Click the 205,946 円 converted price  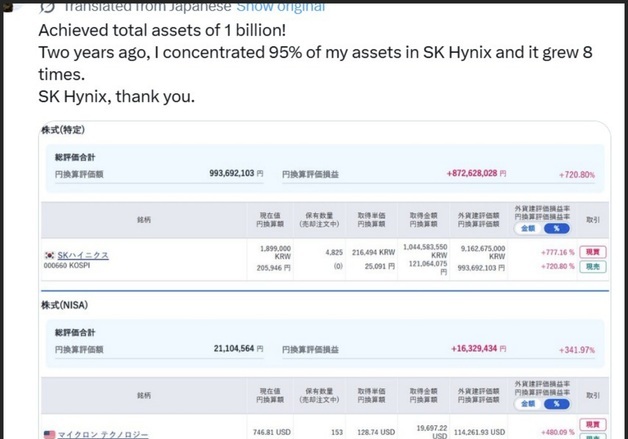coord(274,268)
